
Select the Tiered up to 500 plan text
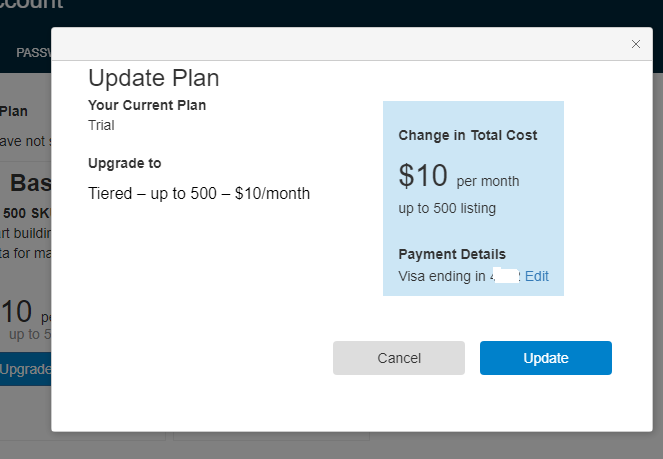[199, 193]
